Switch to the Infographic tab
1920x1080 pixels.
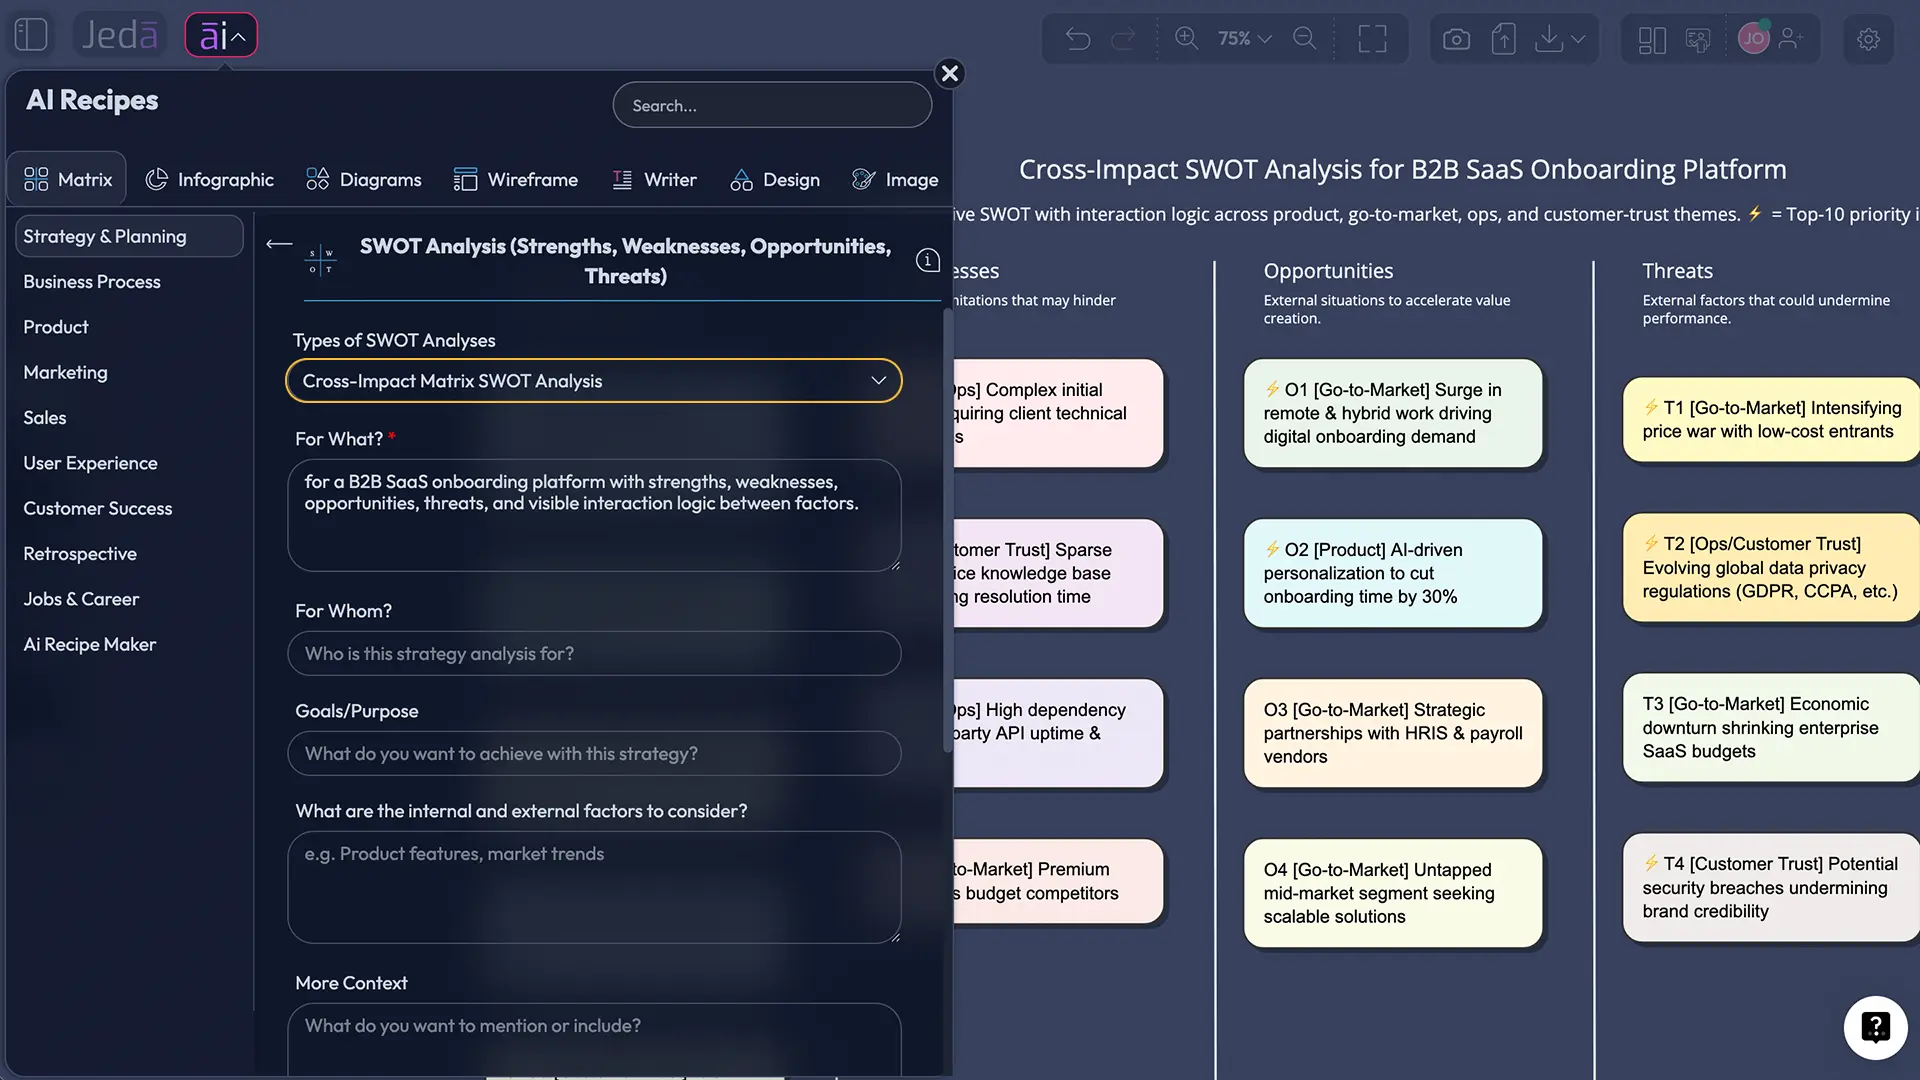coord(209,179)
